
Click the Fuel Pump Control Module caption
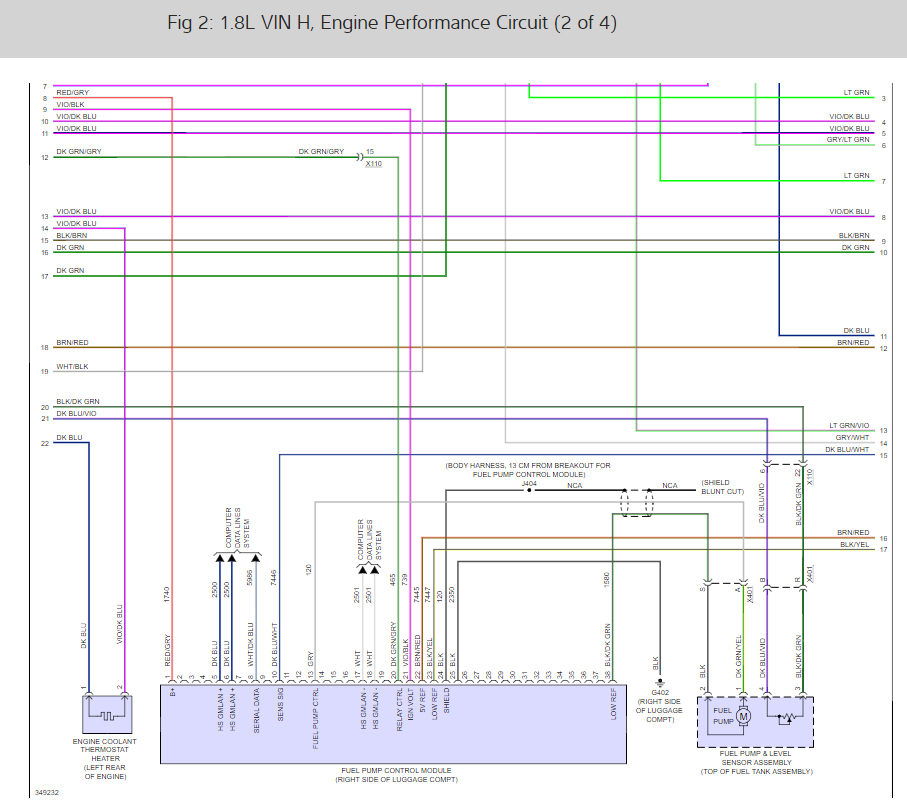coord(396,775)
